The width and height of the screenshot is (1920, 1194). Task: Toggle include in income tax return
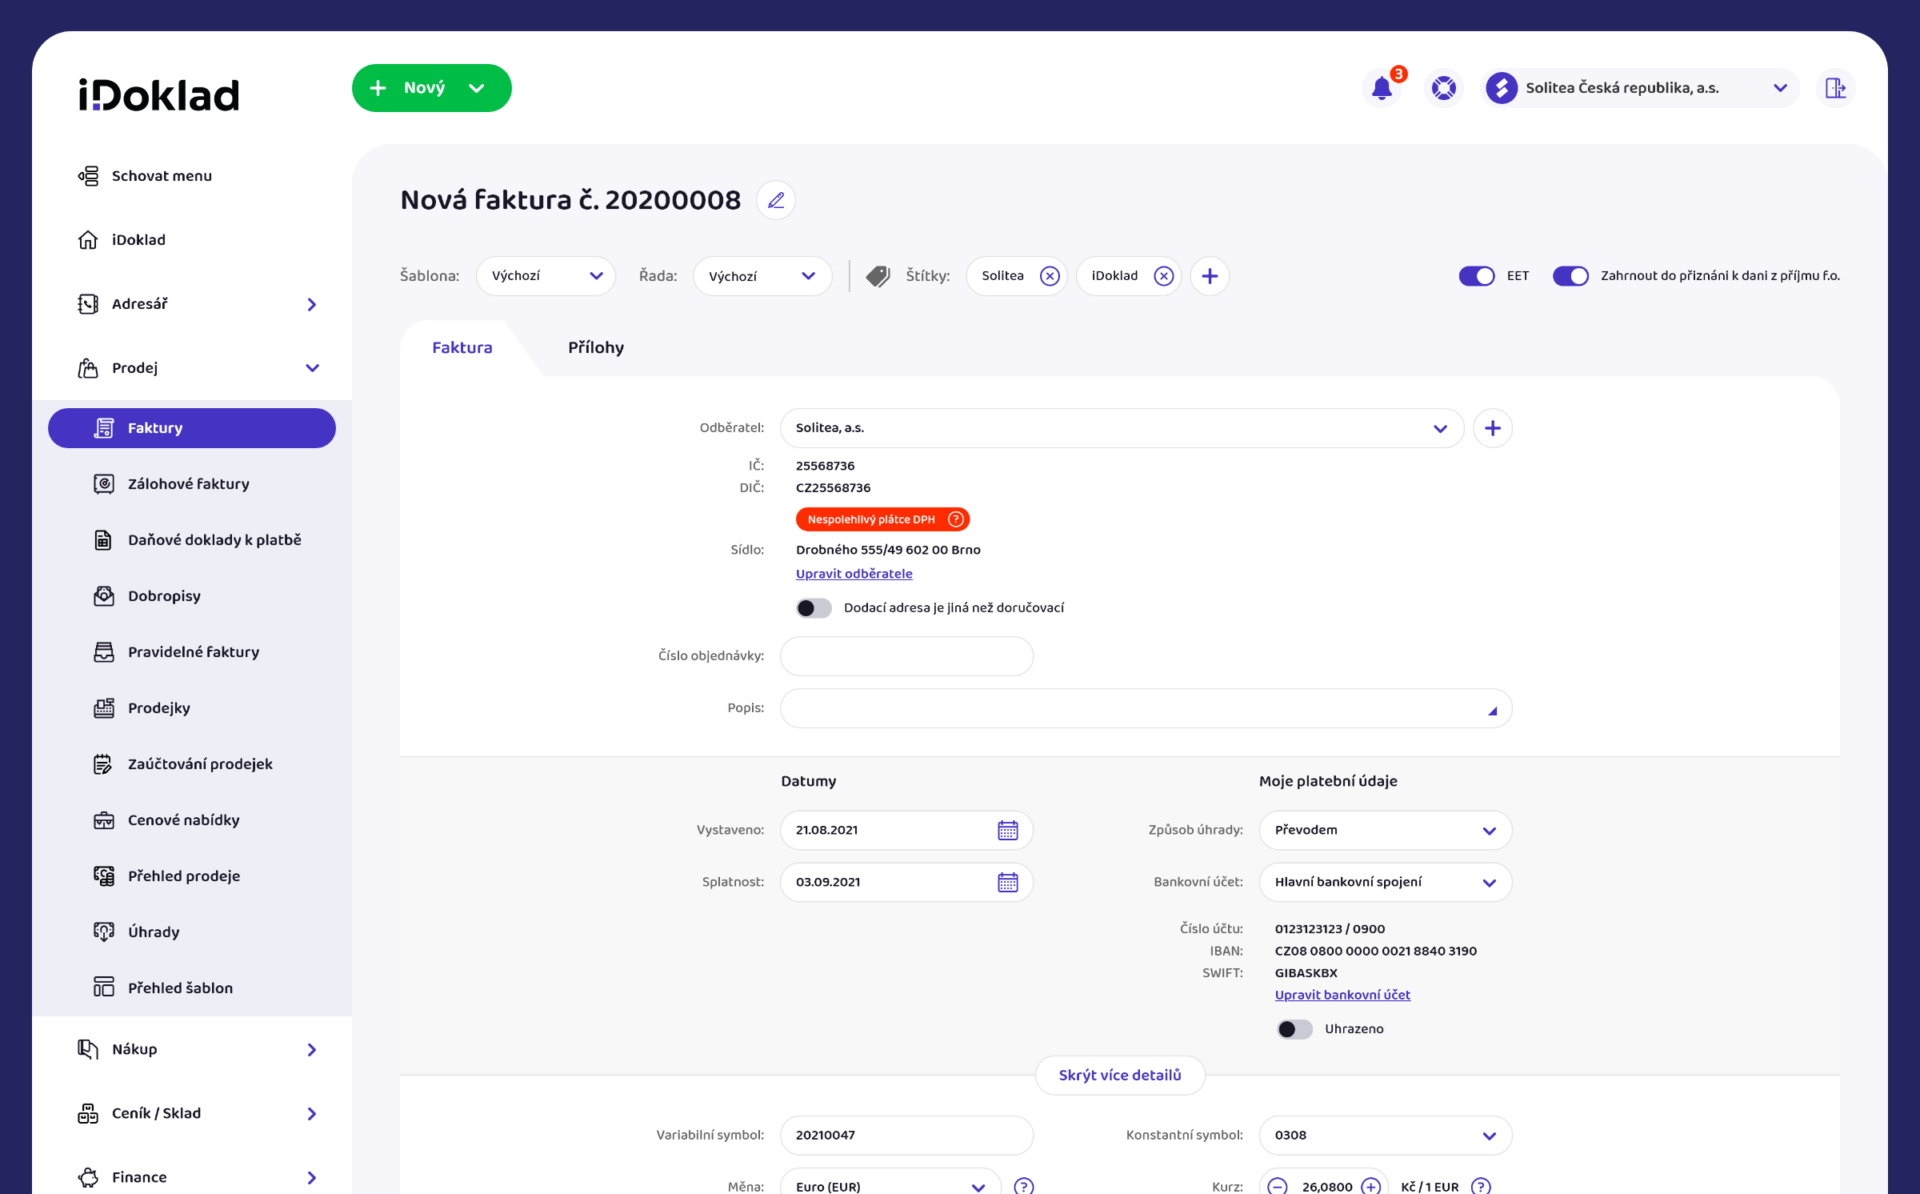(1570, 276)
